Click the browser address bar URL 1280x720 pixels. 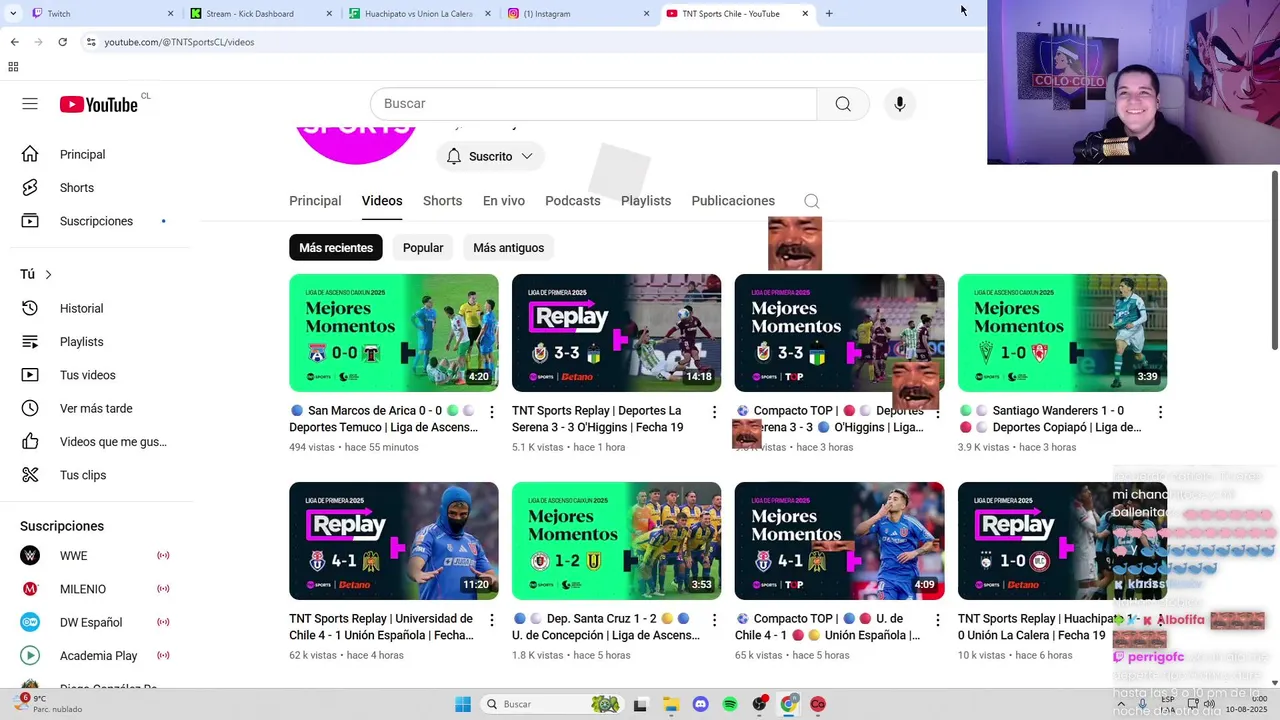(179, 42)
